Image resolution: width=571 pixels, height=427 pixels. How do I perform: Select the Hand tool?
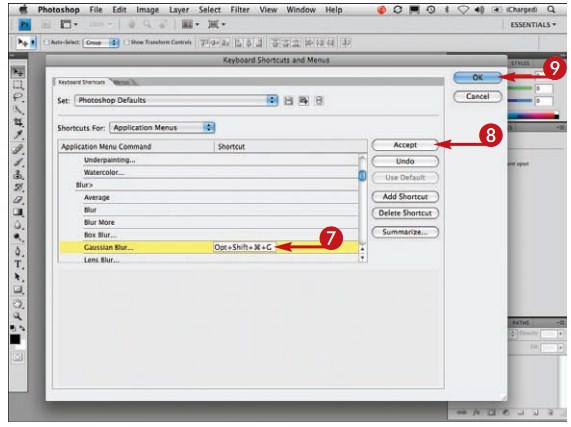17,304
